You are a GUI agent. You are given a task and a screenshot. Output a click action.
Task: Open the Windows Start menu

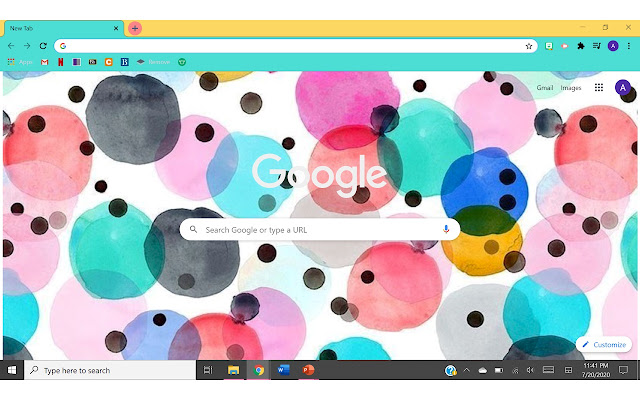click(x=12, y=370)
